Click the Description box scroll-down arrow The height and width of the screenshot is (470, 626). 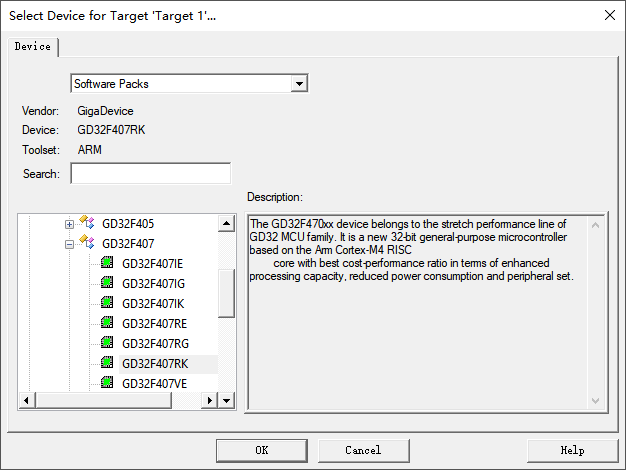pyautogui.click(x=595, y=401)
